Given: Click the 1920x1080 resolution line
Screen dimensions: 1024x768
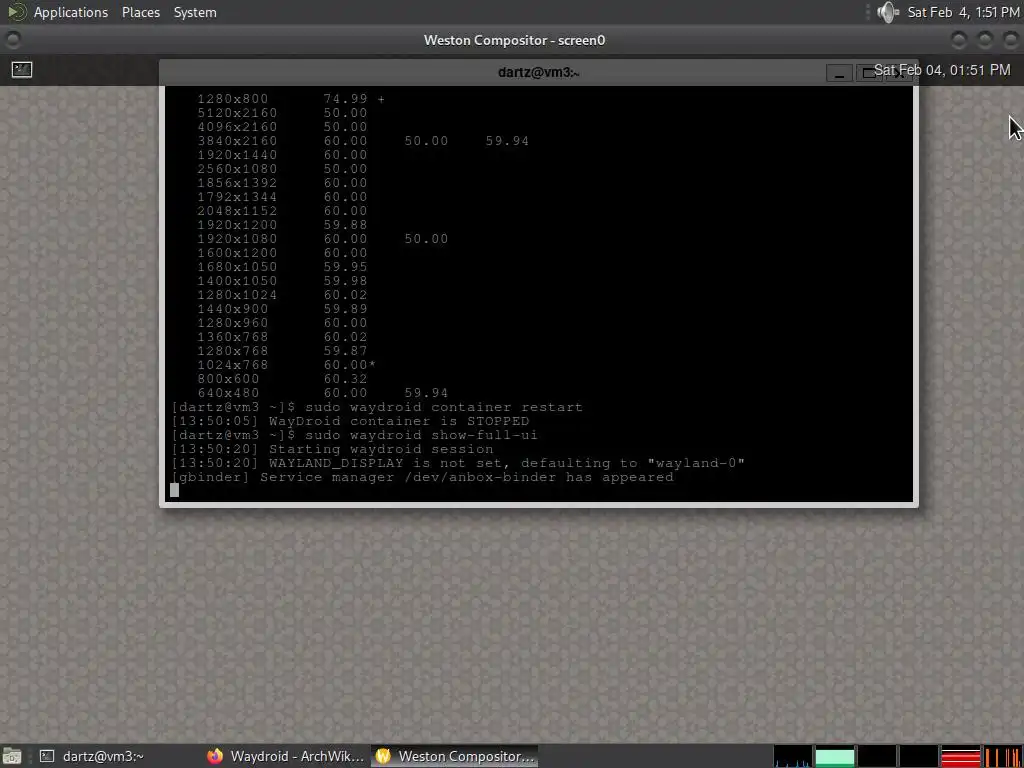Looking at the screenshot, I should point(323,239).
